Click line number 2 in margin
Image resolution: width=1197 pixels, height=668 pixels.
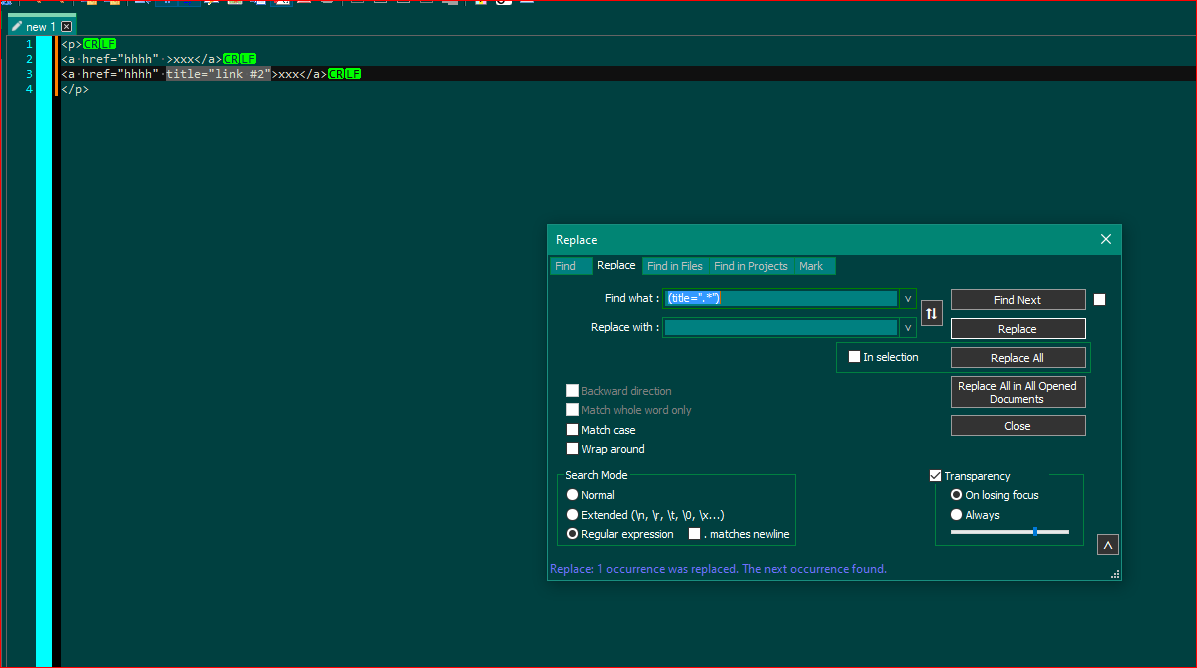pyautogui.click(x=29, y=59)
